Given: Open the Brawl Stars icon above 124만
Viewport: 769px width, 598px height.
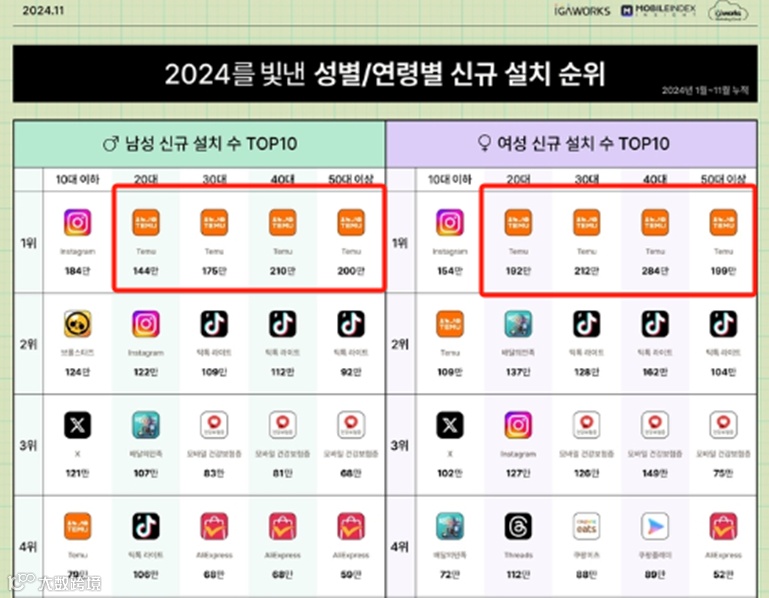Looking at the screenshot, I should [x=77, y=324].
